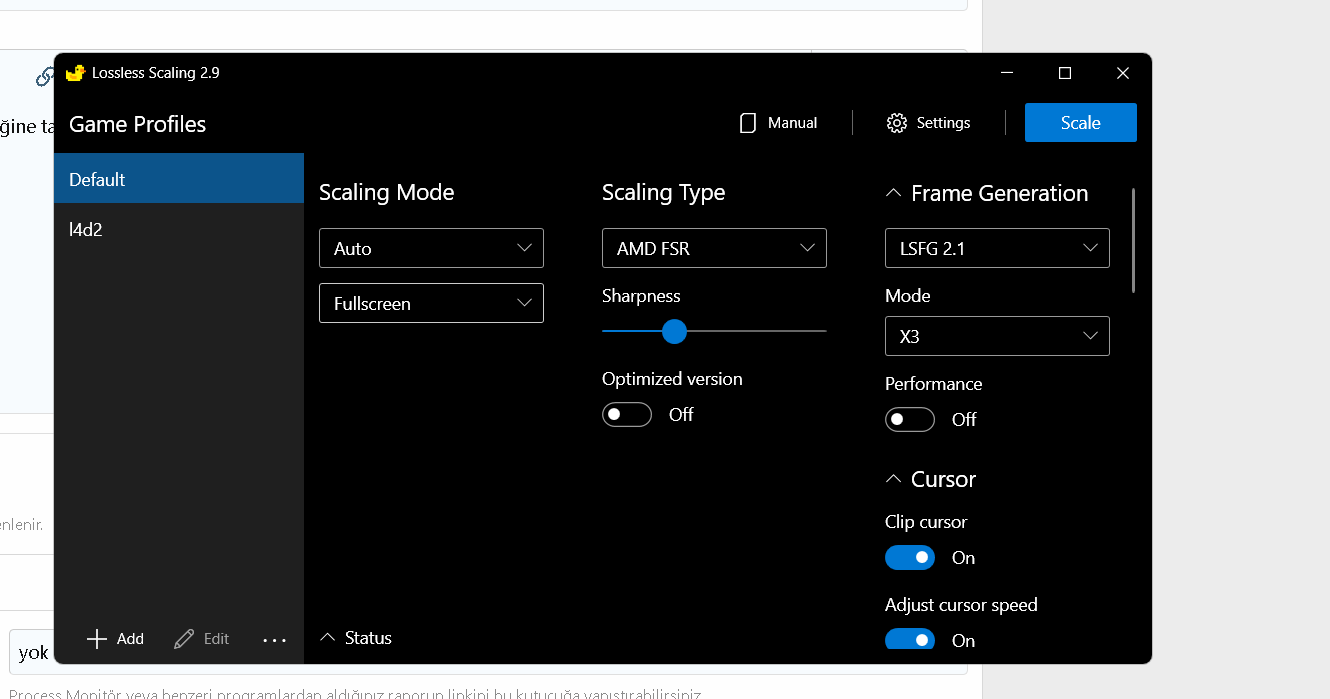Click the Lossless Scaling duck icon
Image resolution: width=1330 pixels, height=699 pixels.
click(75, 73)
